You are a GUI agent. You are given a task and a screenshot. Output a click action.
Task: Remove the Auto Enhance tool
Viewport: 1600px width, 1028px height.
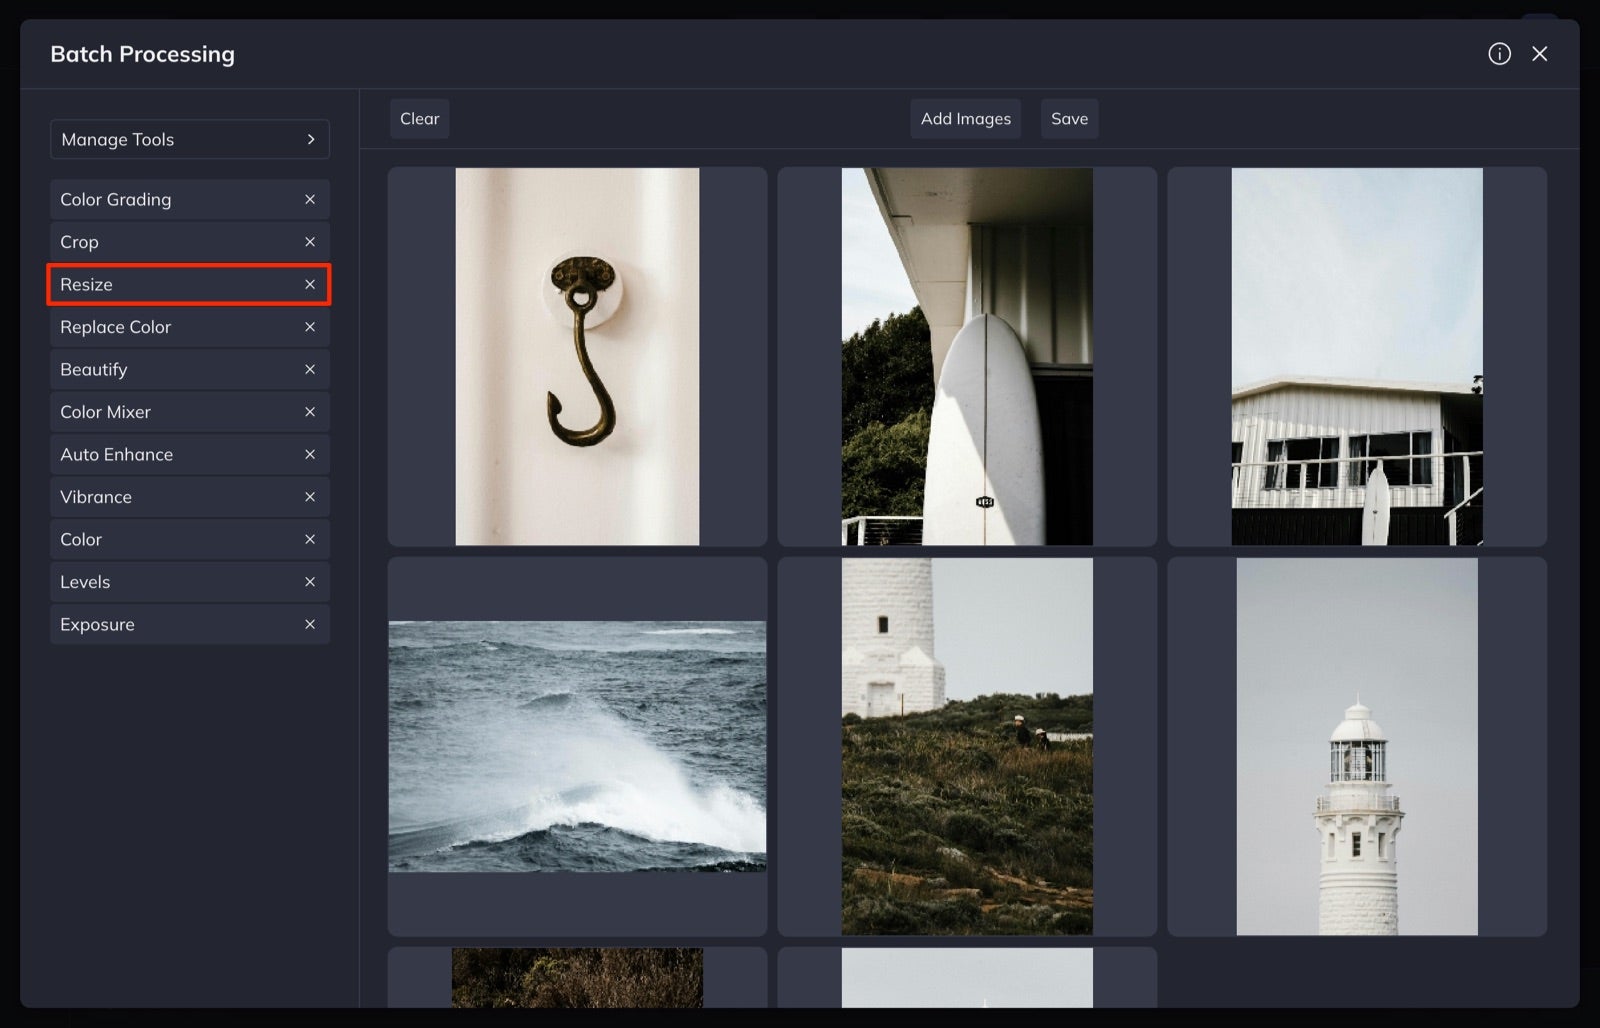coord(310,454)
